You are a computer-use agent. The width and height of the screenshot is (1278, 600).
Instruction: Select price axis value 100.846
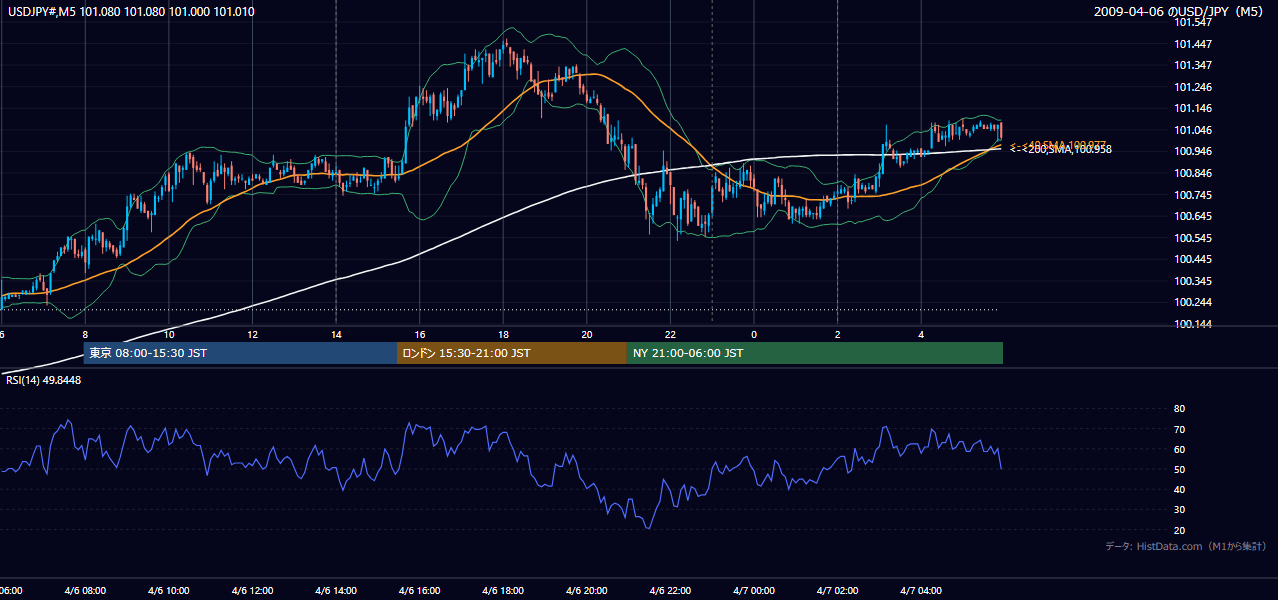click(x=1193, y=173)
